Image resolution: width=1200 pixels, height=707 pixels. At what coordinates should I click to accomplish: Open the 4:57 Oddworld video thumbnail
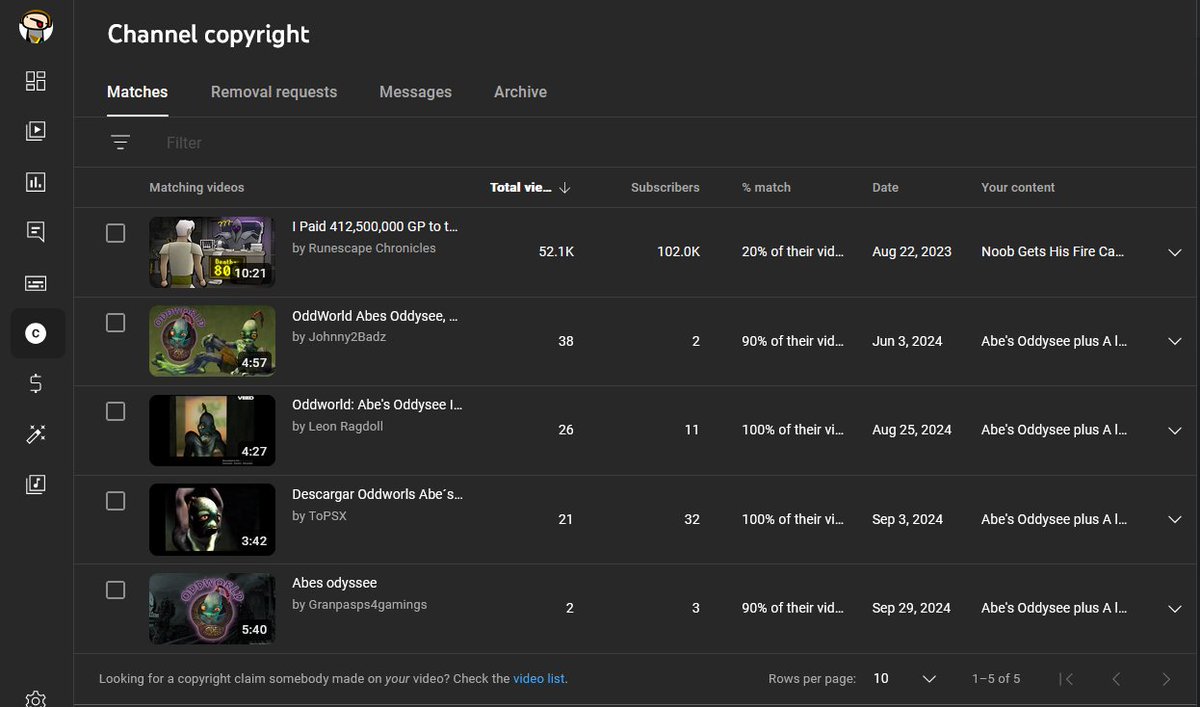(212, 341)
